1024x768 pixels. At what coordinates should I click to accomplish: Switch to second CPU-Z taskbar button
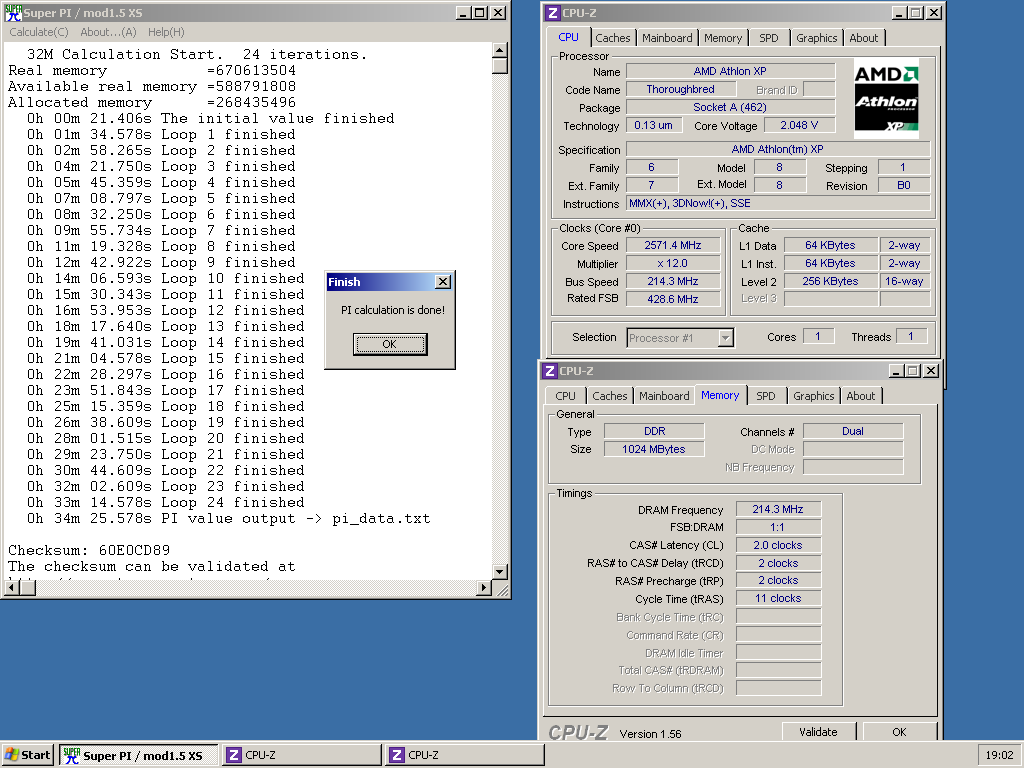(x=465, y=755)
